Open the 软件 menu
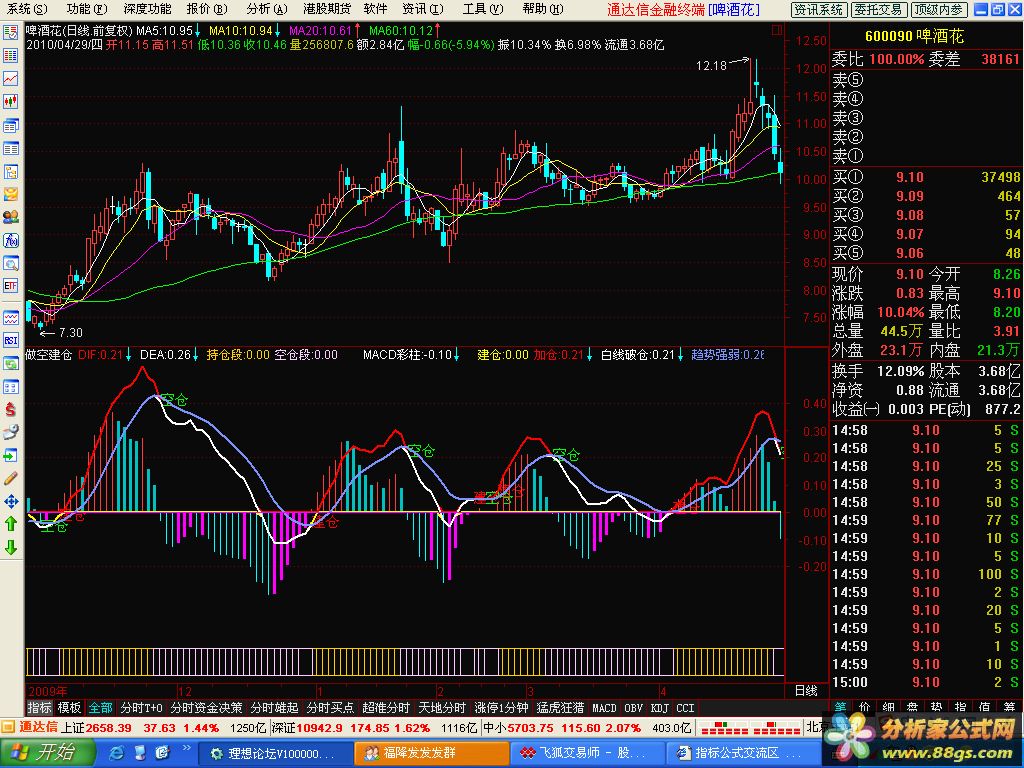This screenshot has height=768, width=1024. click(375, 9)
